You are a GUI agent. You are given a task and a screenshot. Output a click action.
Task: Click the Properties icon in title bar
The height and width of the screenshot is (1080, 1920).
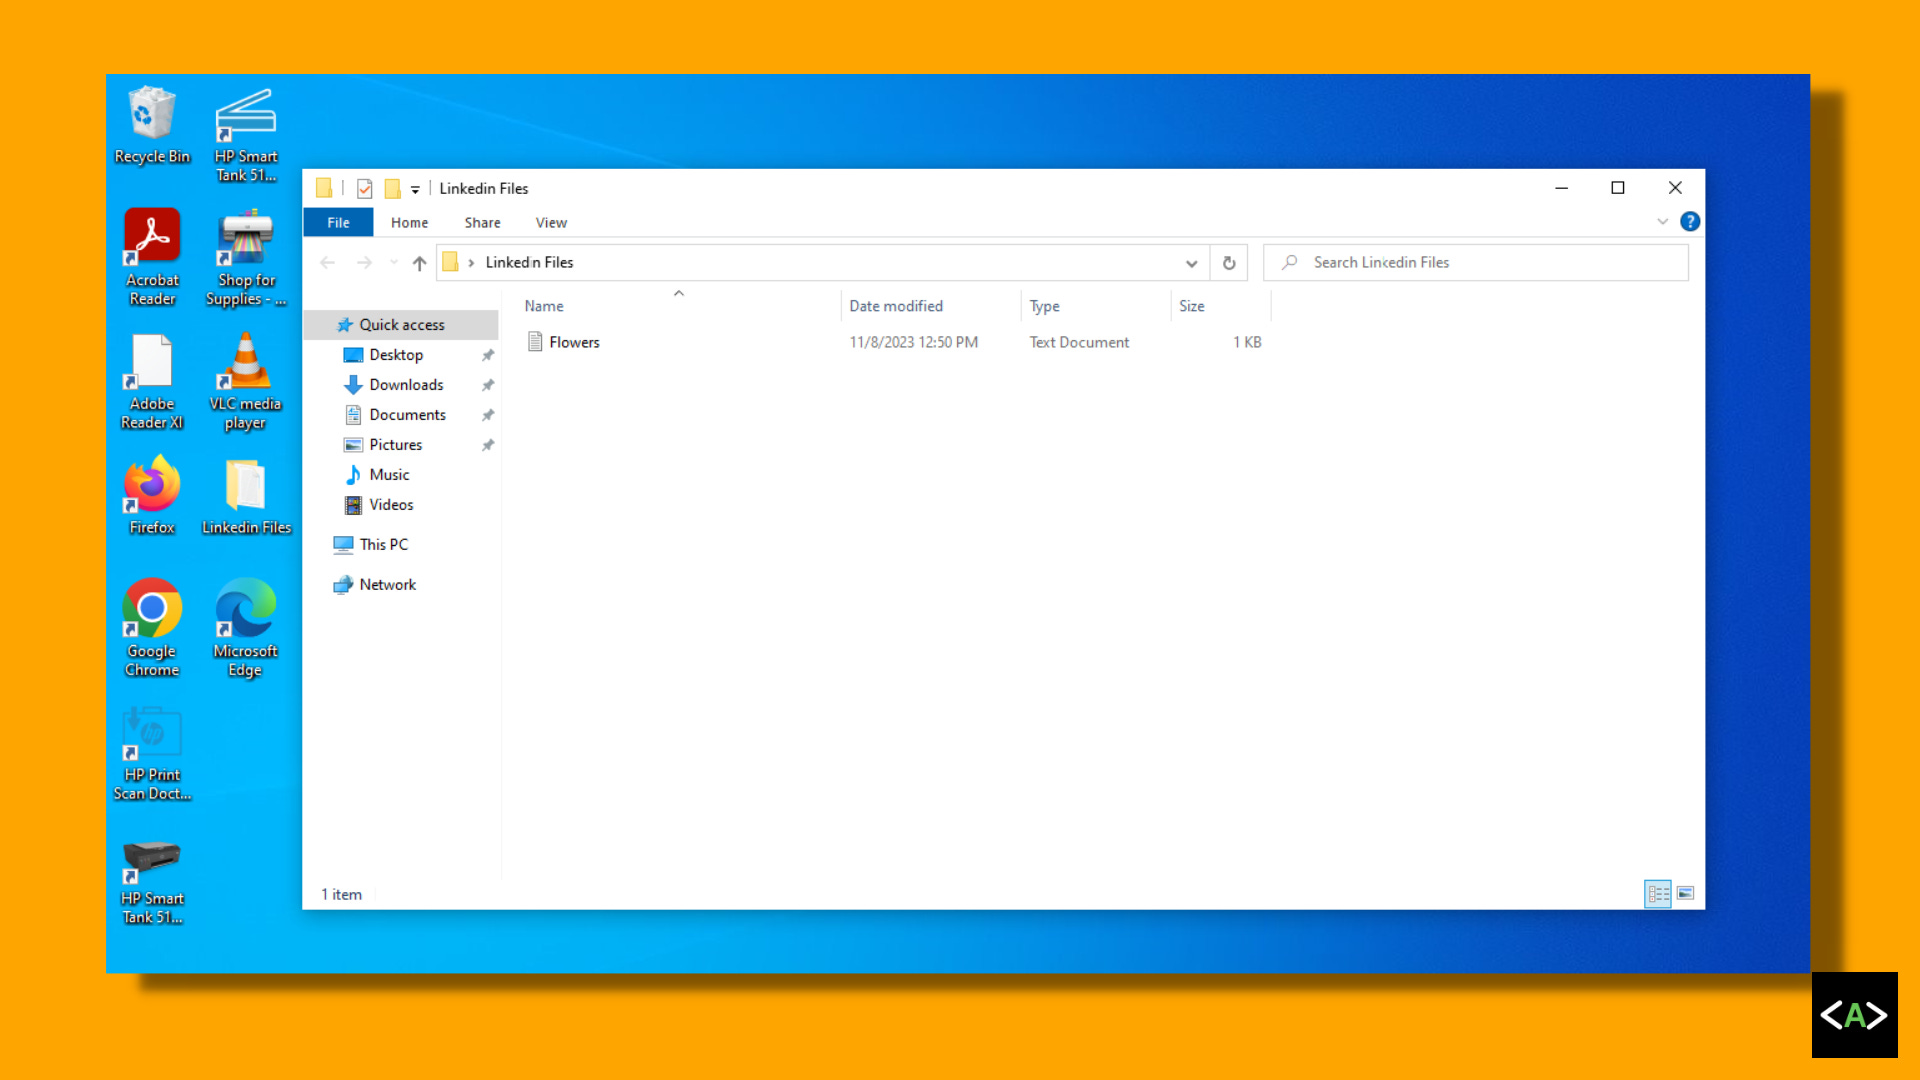pos(365,188)
